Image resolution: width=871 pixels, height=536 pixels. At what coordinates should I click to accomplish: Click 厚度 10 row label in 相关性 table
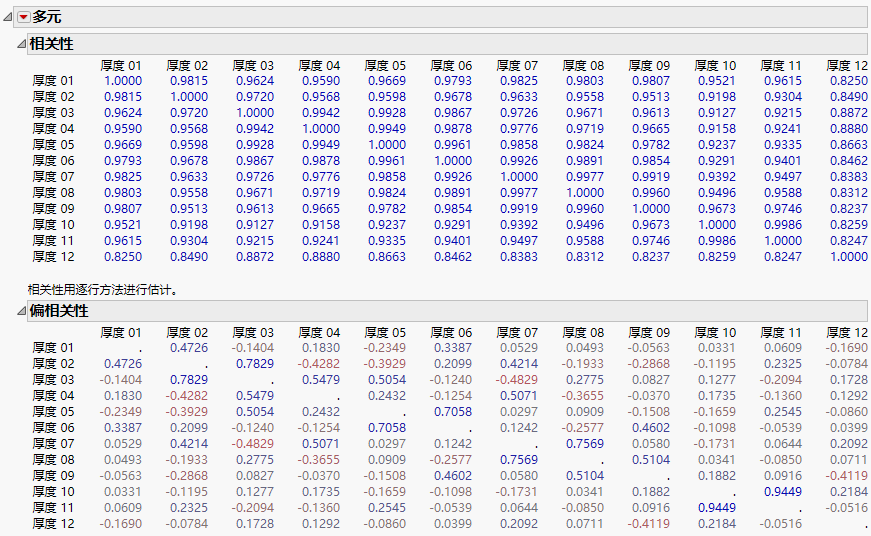[x=53, y=225]
